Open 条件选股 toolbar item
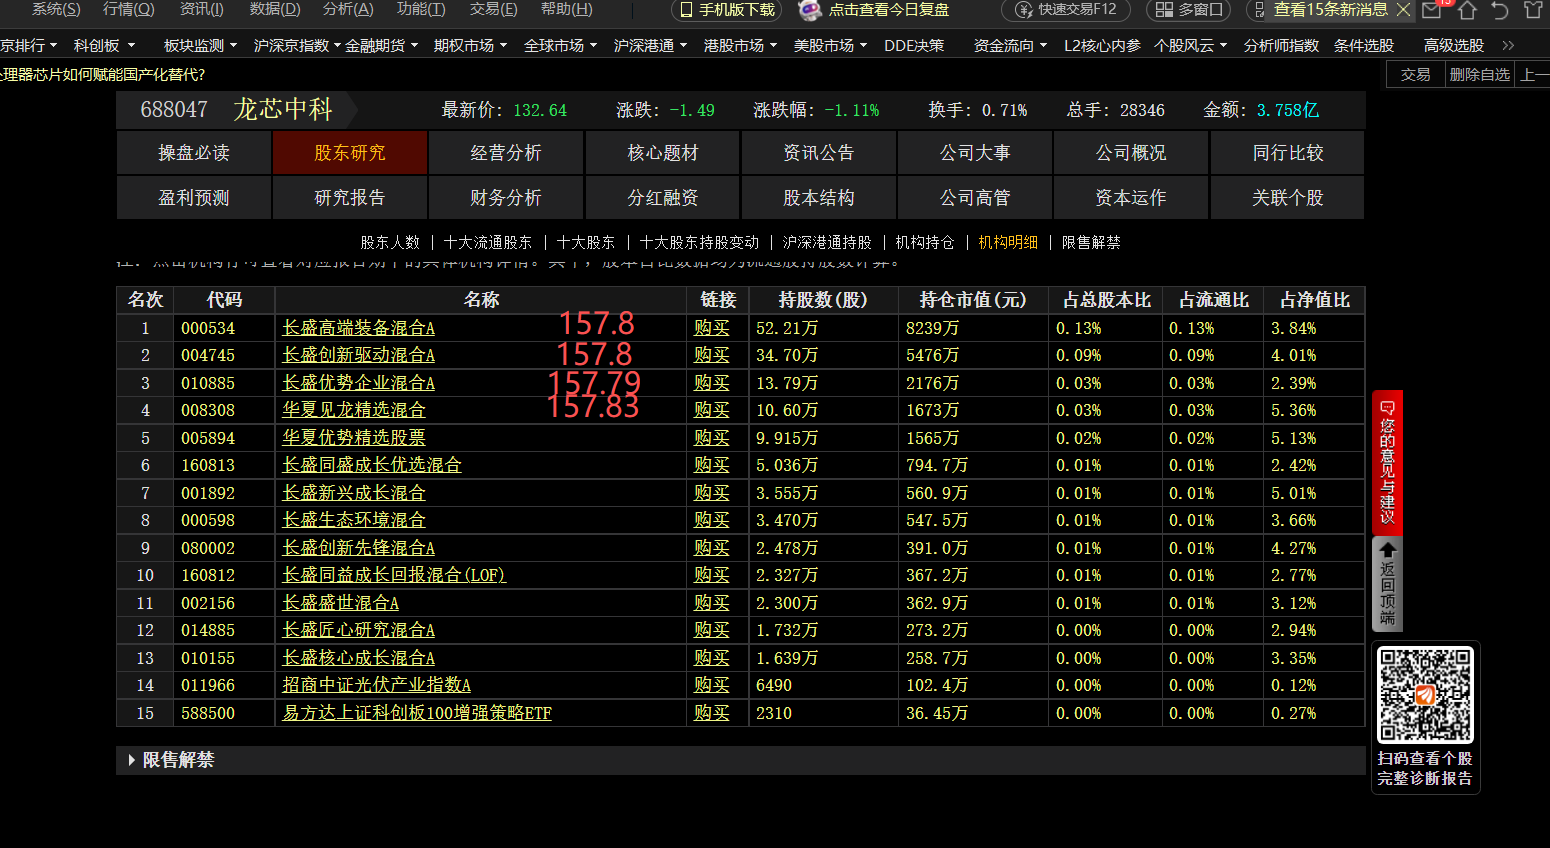1550x848 pixels. click(1364, 46)
